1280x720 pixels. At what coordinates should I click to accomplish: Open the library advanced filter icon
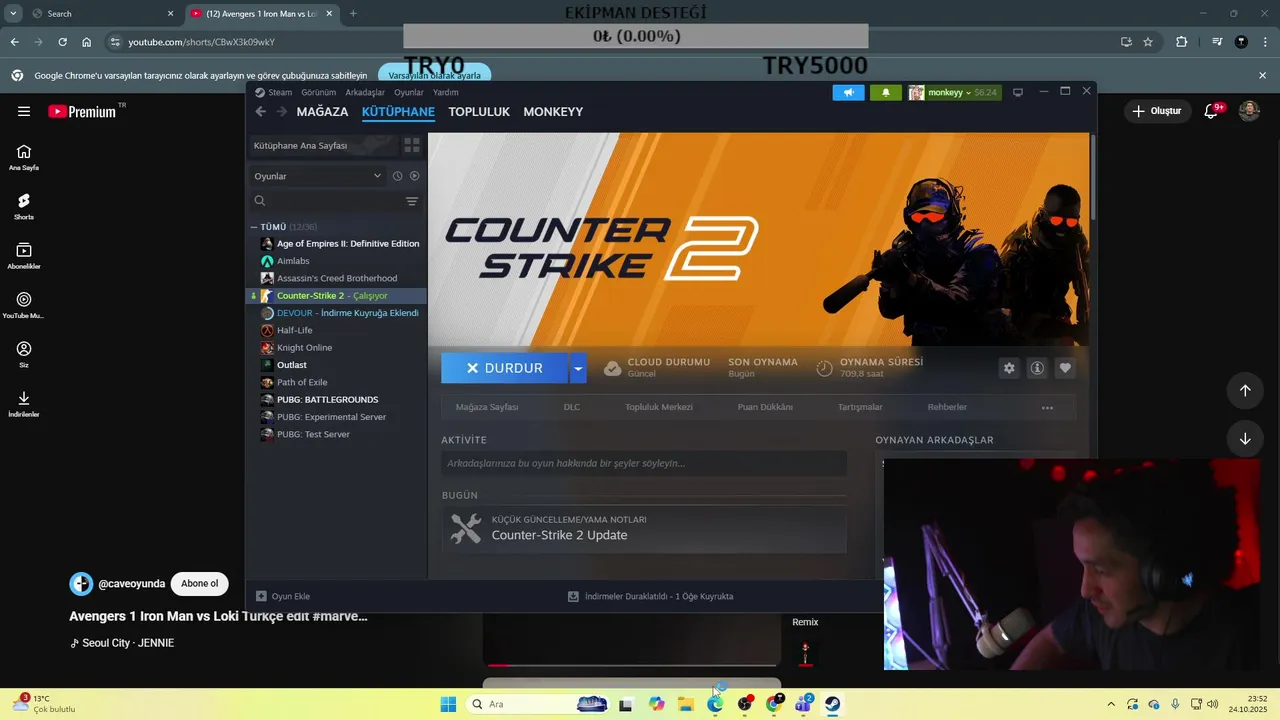pyautogui.click(x=411, y=201)
